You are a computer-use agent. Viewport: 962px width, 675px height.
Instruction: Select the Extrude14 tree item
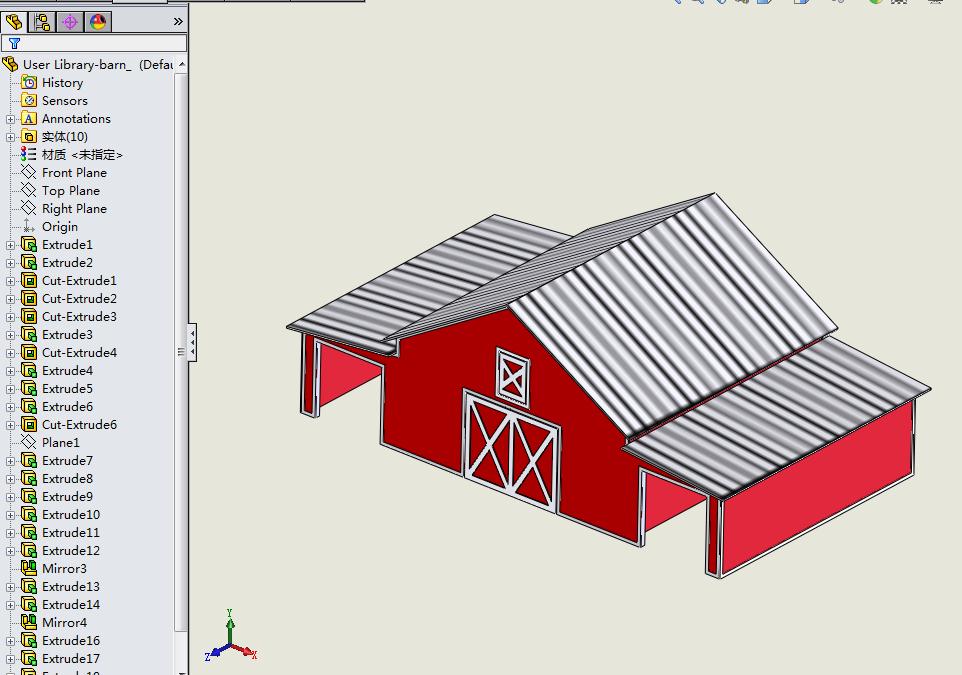[x=71, y=604]
